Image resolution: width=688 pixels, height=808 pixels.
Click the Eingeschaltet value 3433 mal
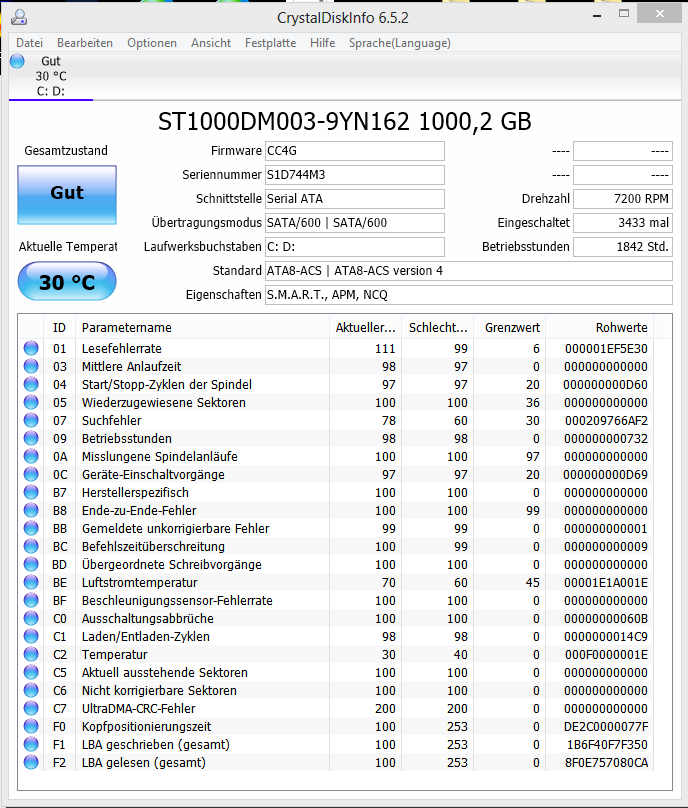click(x=623, y=223)
